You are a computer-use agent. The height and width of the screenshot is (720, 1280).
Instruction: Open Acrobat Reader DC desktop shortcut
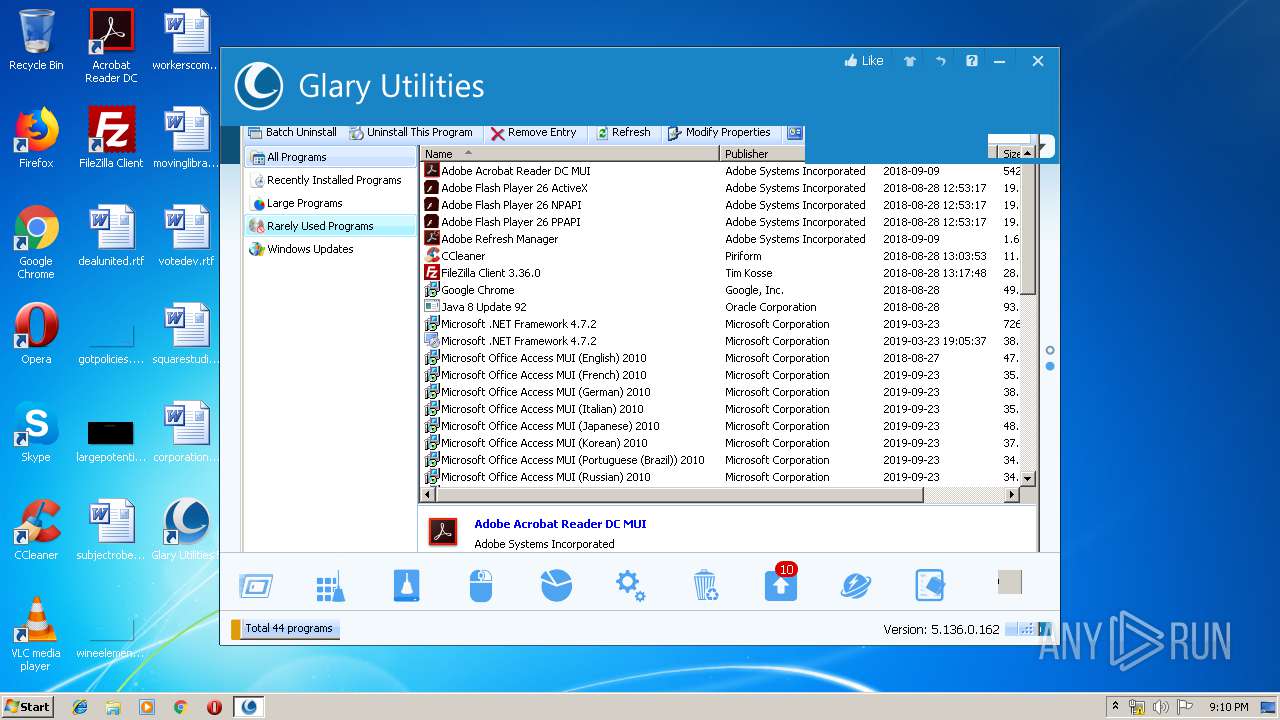pos(111,46)
